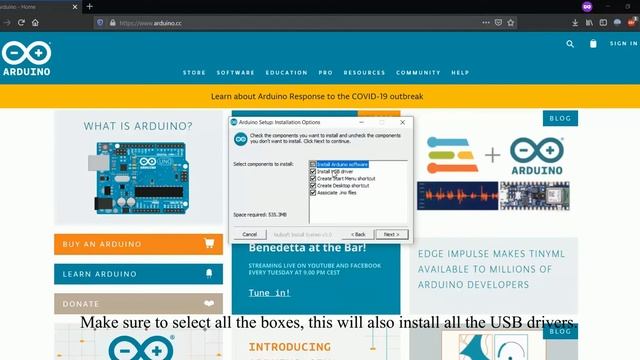Toggle the Create Start Menu shortcut checkbox
The width and height of the screenshot is (640, 360).
[313, 178]
